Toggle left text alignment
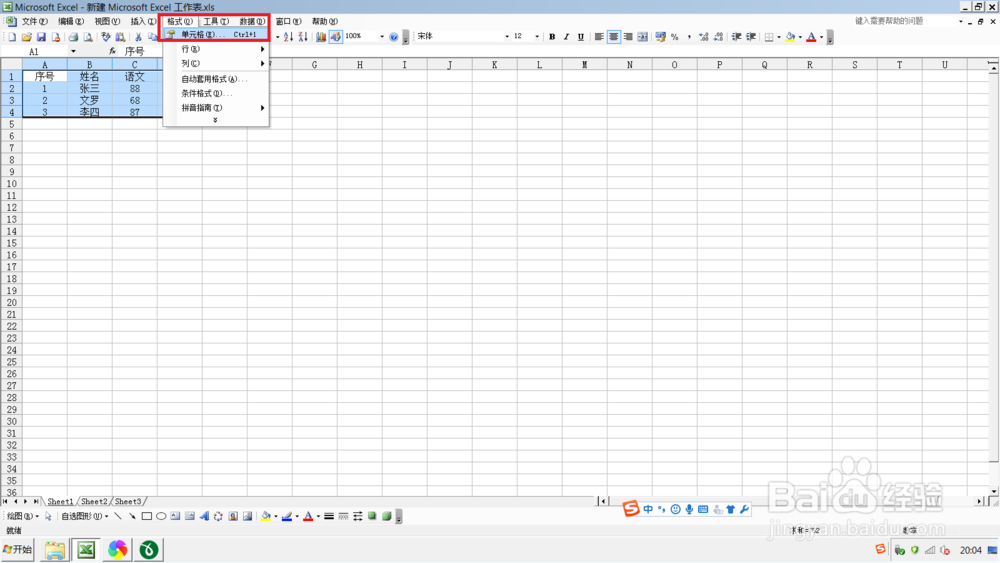Image resolution: width=1000 pixels, height=563 pixels. pyautogui.click(x=599, y=37)
